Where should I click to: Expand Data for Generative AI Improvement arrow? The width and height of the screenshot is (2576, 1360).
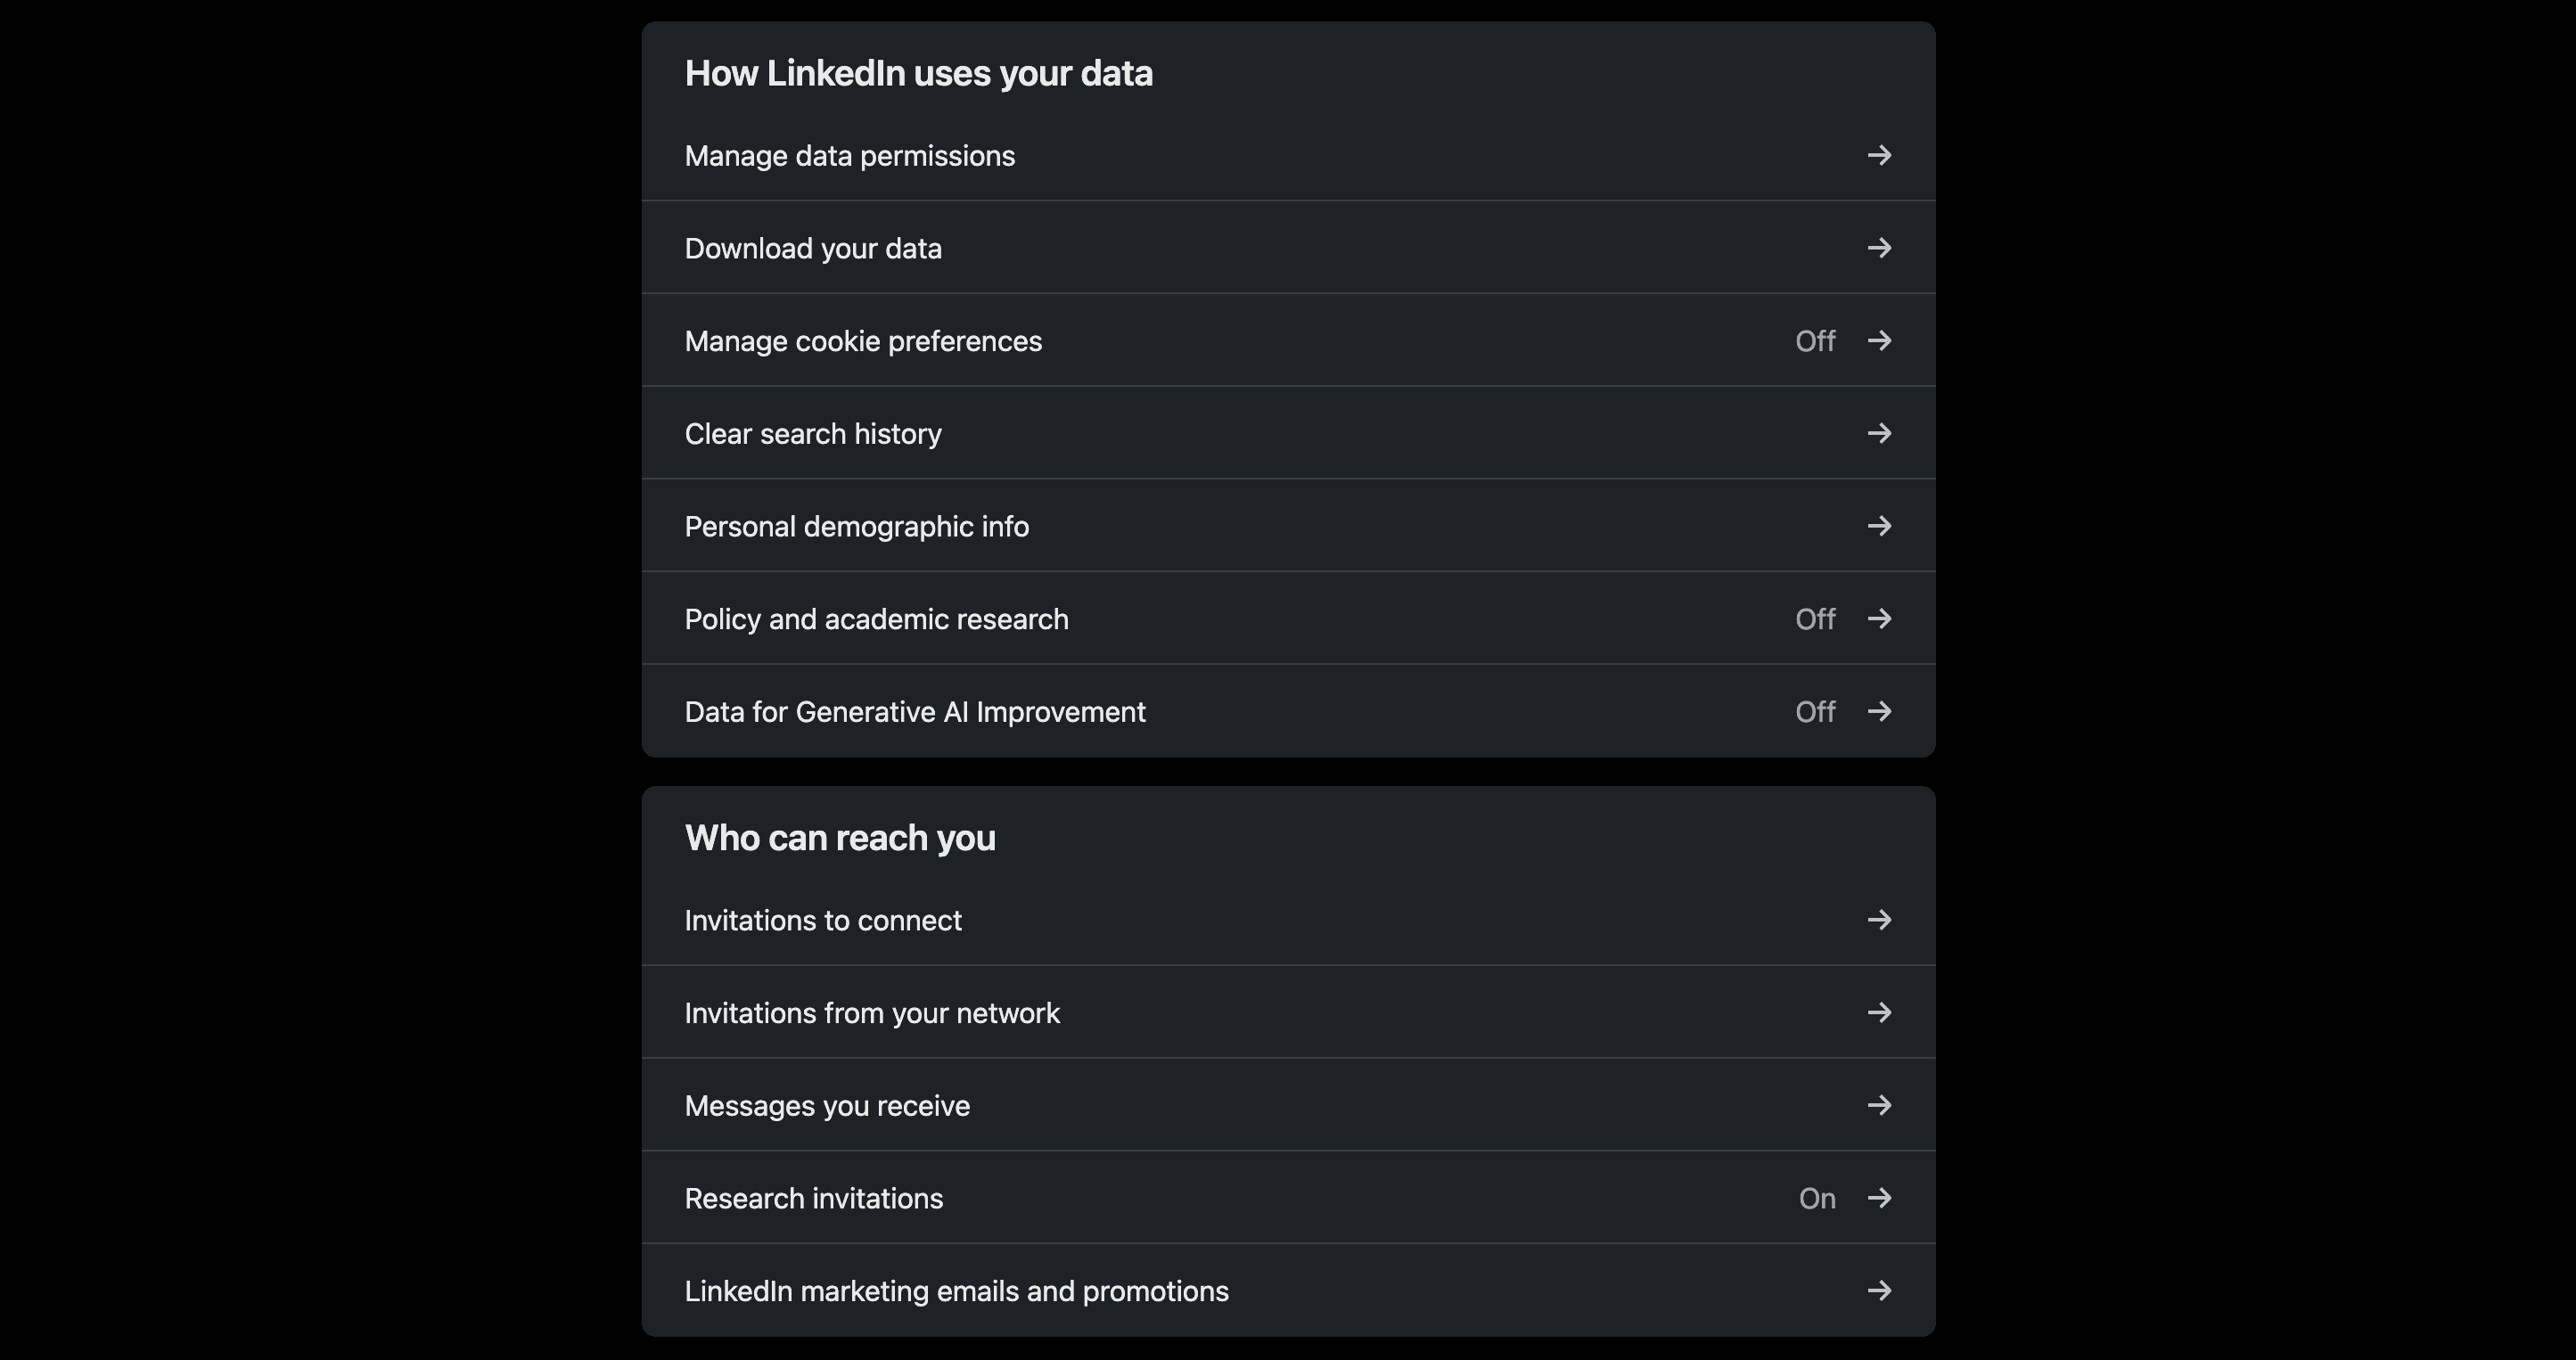(1879, 711)
